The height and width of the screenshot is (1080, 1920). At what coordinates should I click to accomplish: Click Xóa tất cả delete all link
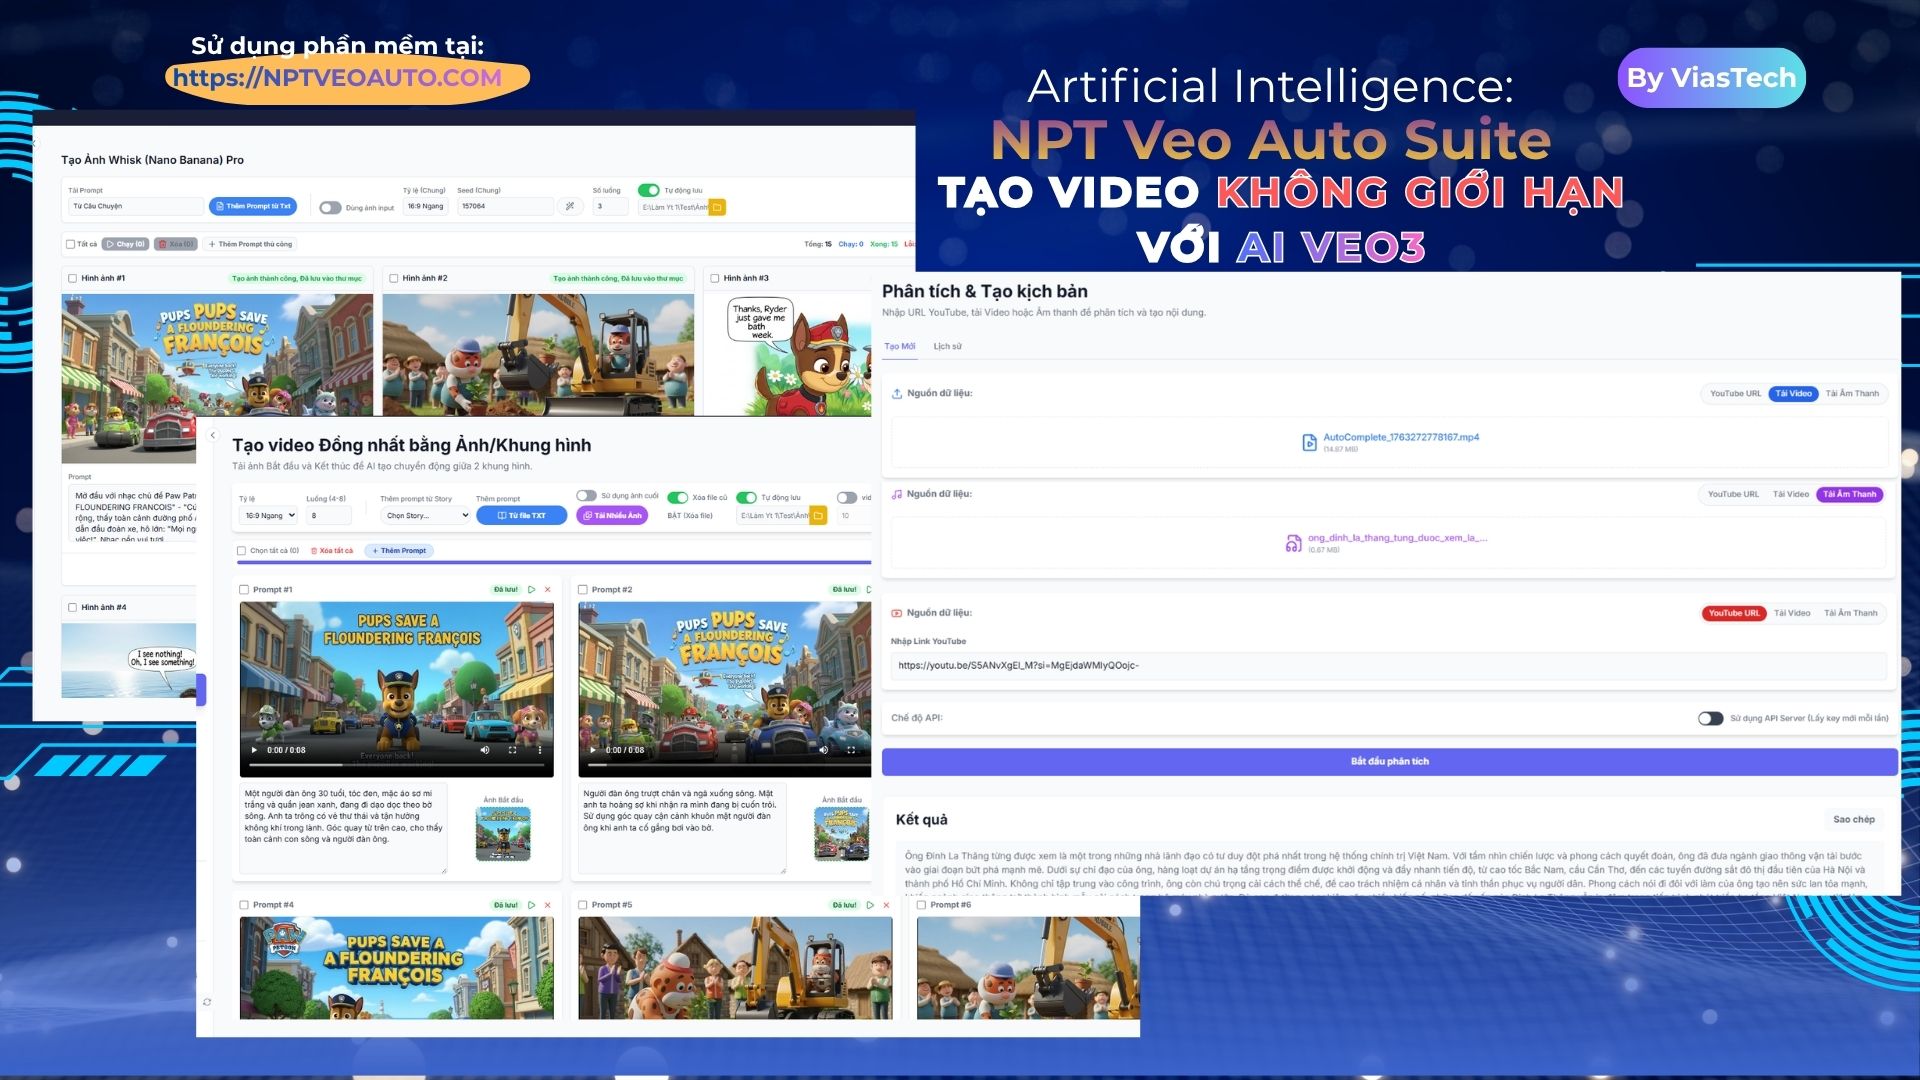332,551
